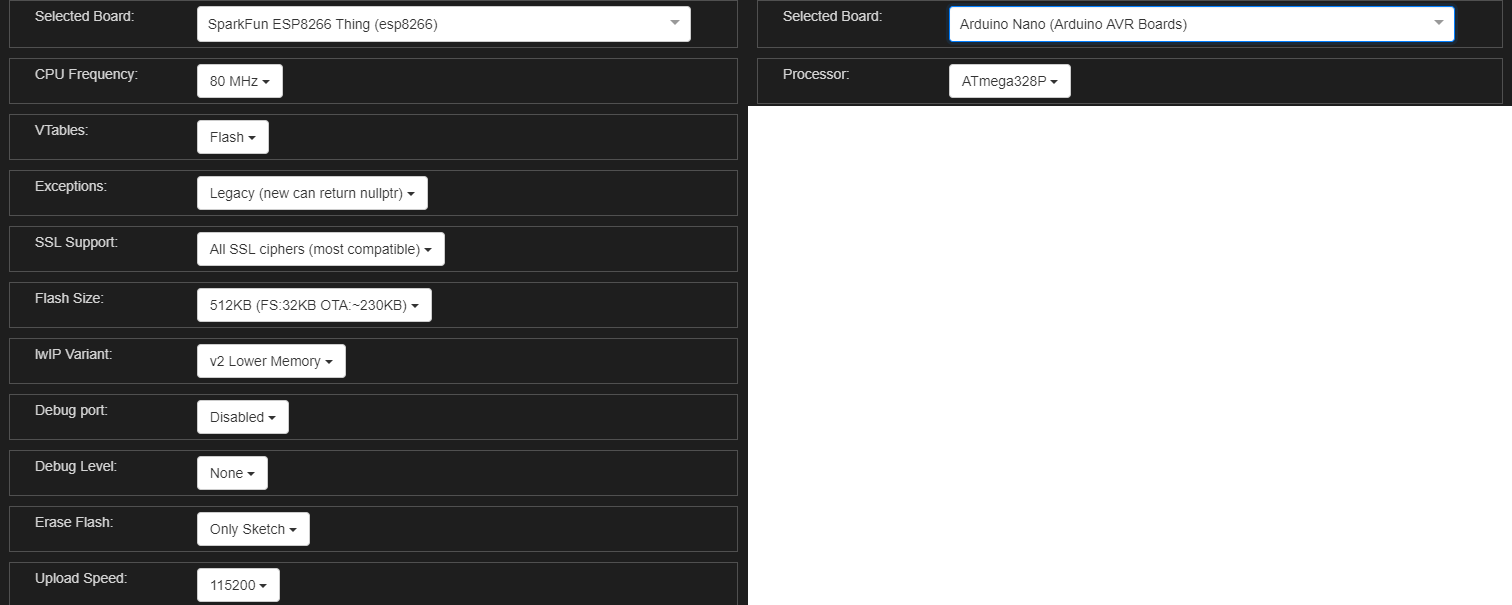Open the Debug port Disabled dropdown
Viewport: 1512px width, 605px height.
(x=243, y=417)
